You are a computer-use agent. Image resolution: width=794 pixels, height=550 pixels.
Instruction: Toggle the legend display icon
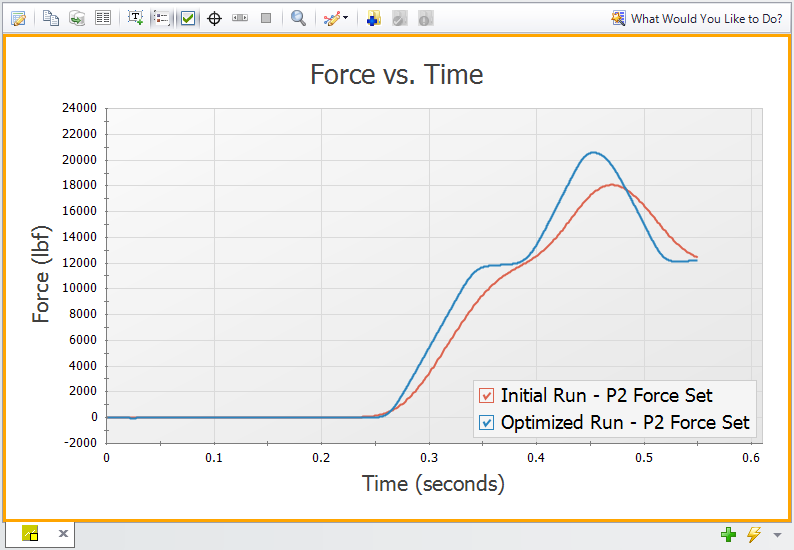(162, 19)
